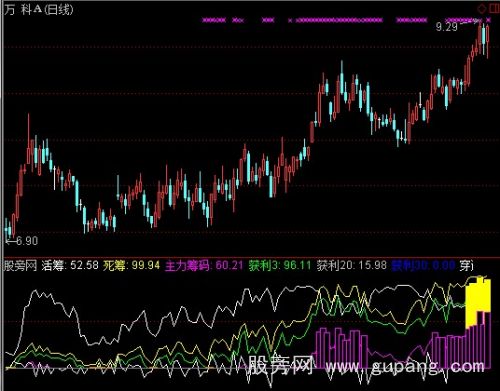Select the 获利20: 15.98 indicator value
Screen dimensions: 500x391
pyautogui.click(x=352, y=266)
